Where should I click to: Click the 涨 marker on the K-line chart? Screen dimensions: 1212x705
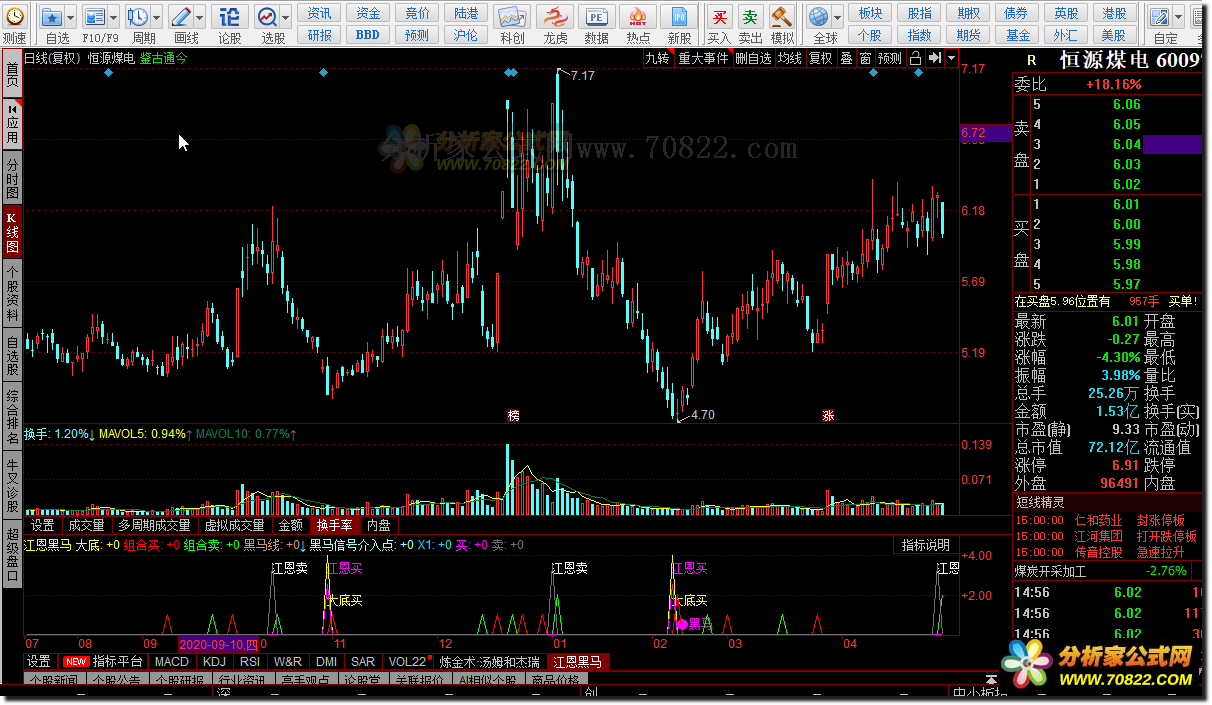coord(828,414)
